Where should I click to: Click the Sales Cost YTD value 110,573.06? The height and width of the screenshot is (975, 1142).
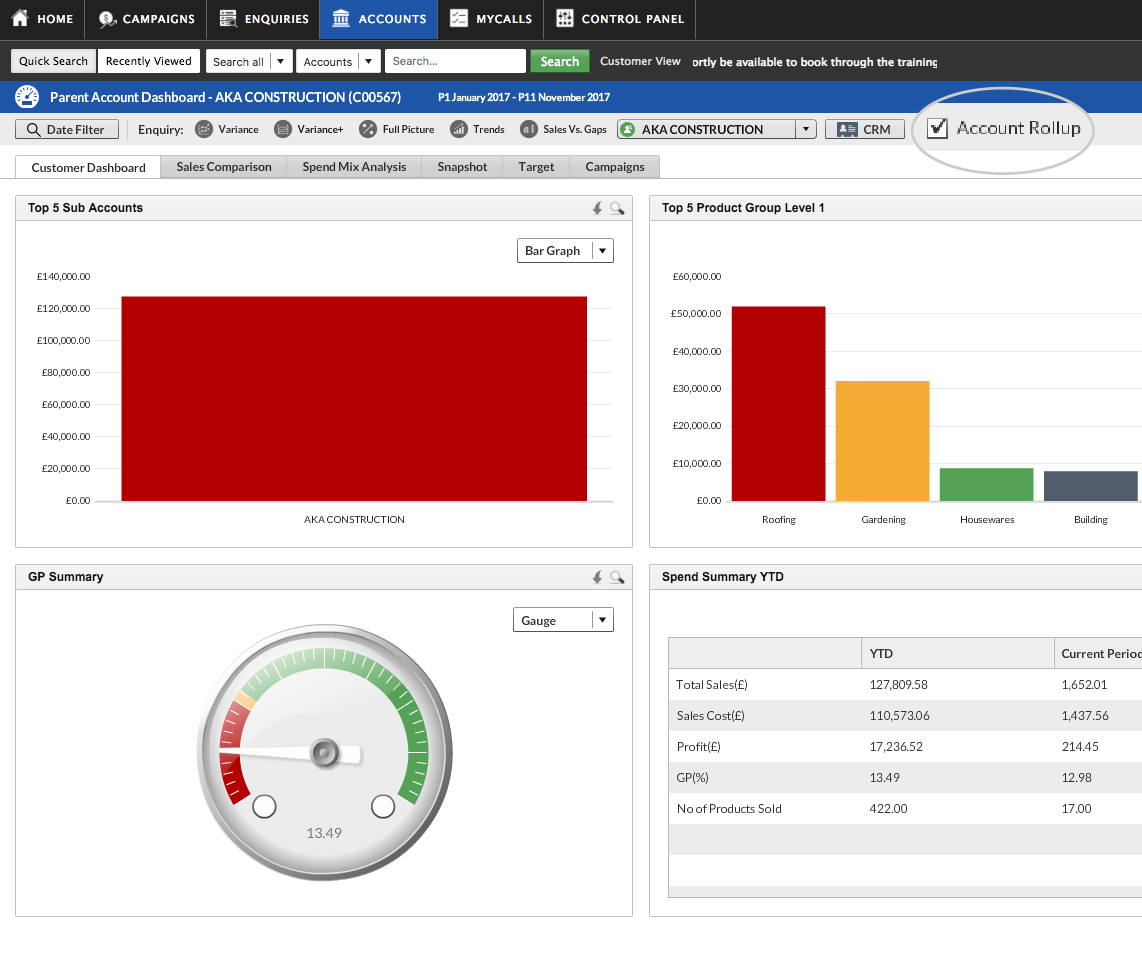click(x=899, y=716)
